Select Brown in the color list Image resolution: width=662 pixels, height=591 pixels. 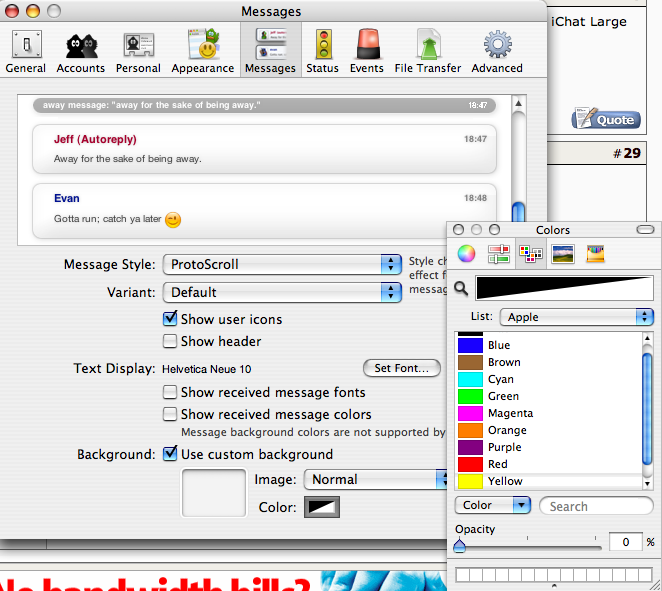[549, 362]
